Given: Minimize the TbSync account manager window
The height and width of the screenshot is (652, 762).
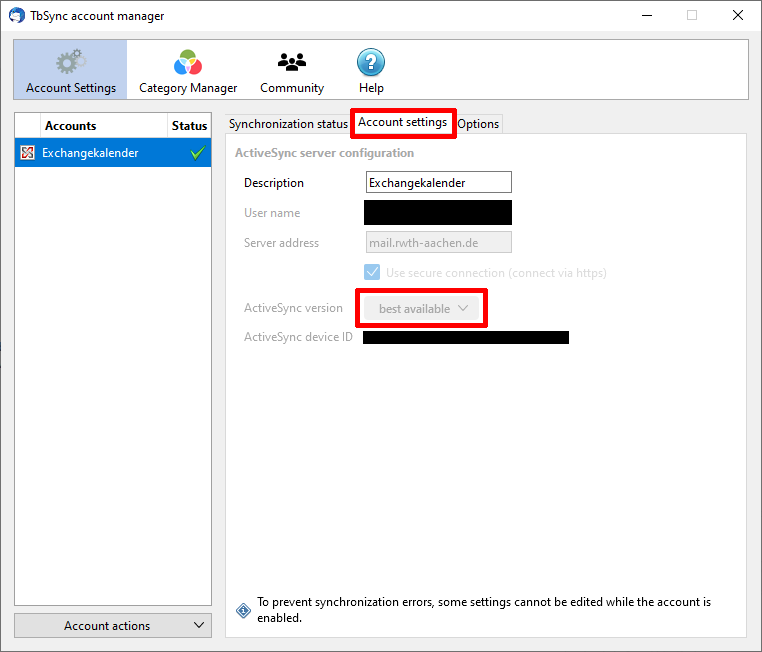Looking at the screenshot, I should [647, 16].
